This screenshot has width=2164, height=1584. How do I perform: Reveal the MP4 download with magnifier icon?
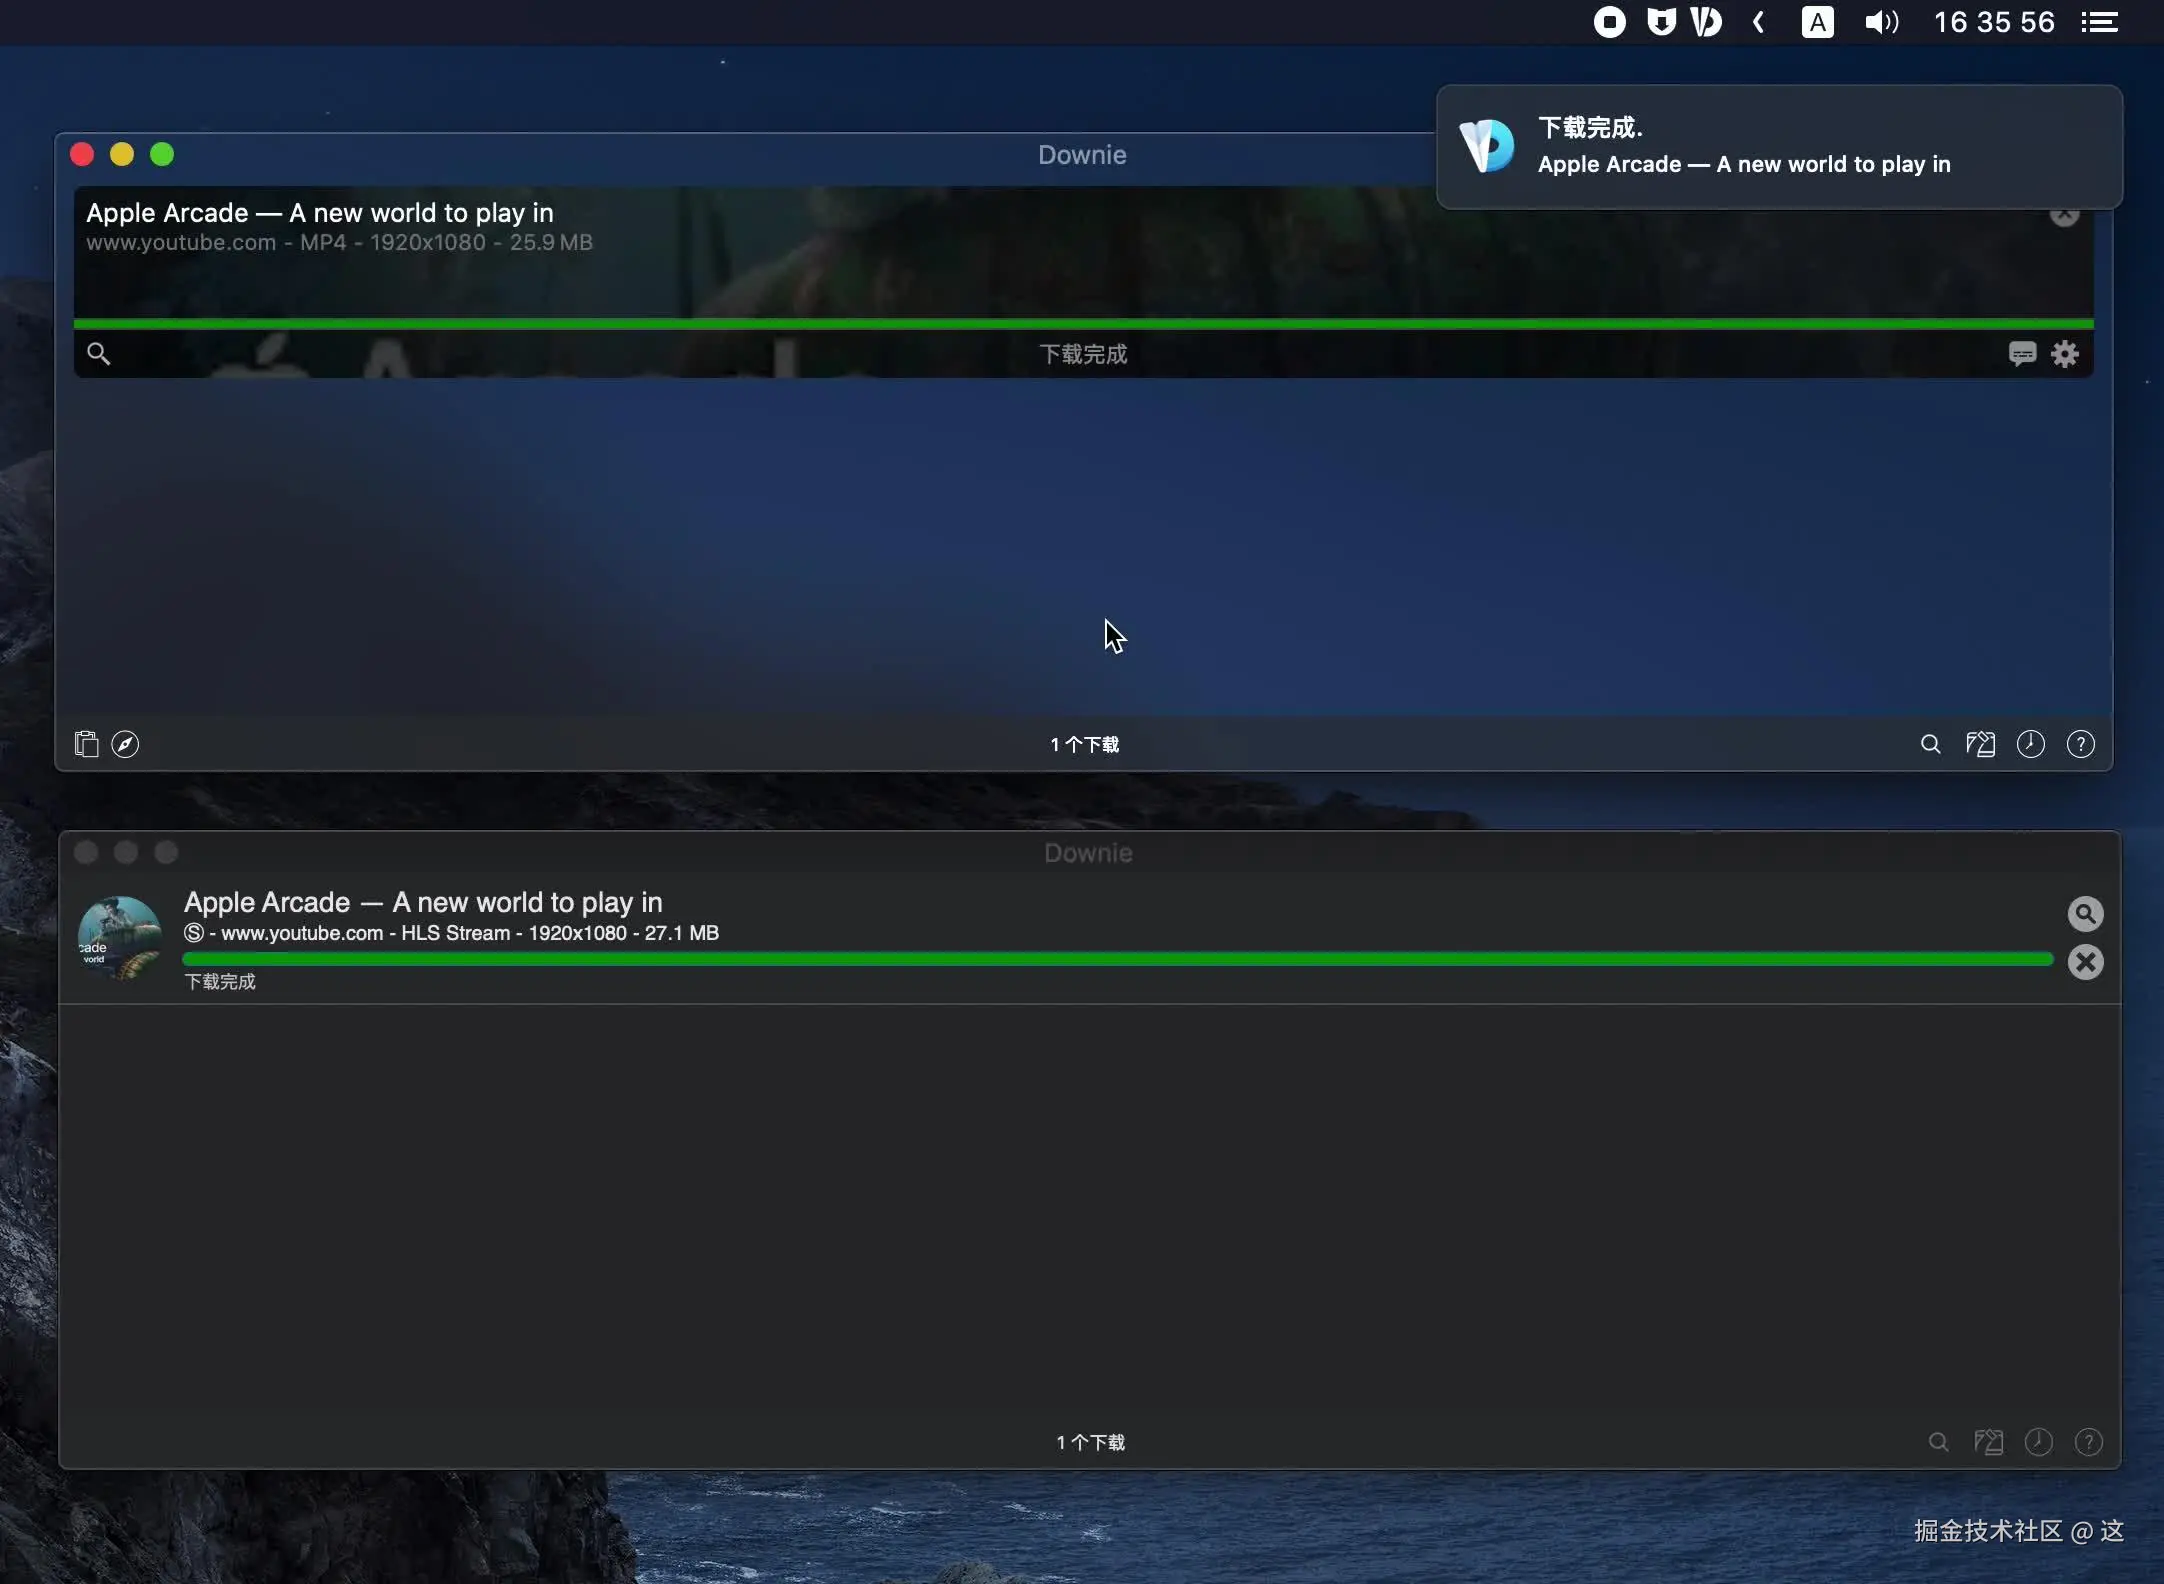(x=98, y=354)
